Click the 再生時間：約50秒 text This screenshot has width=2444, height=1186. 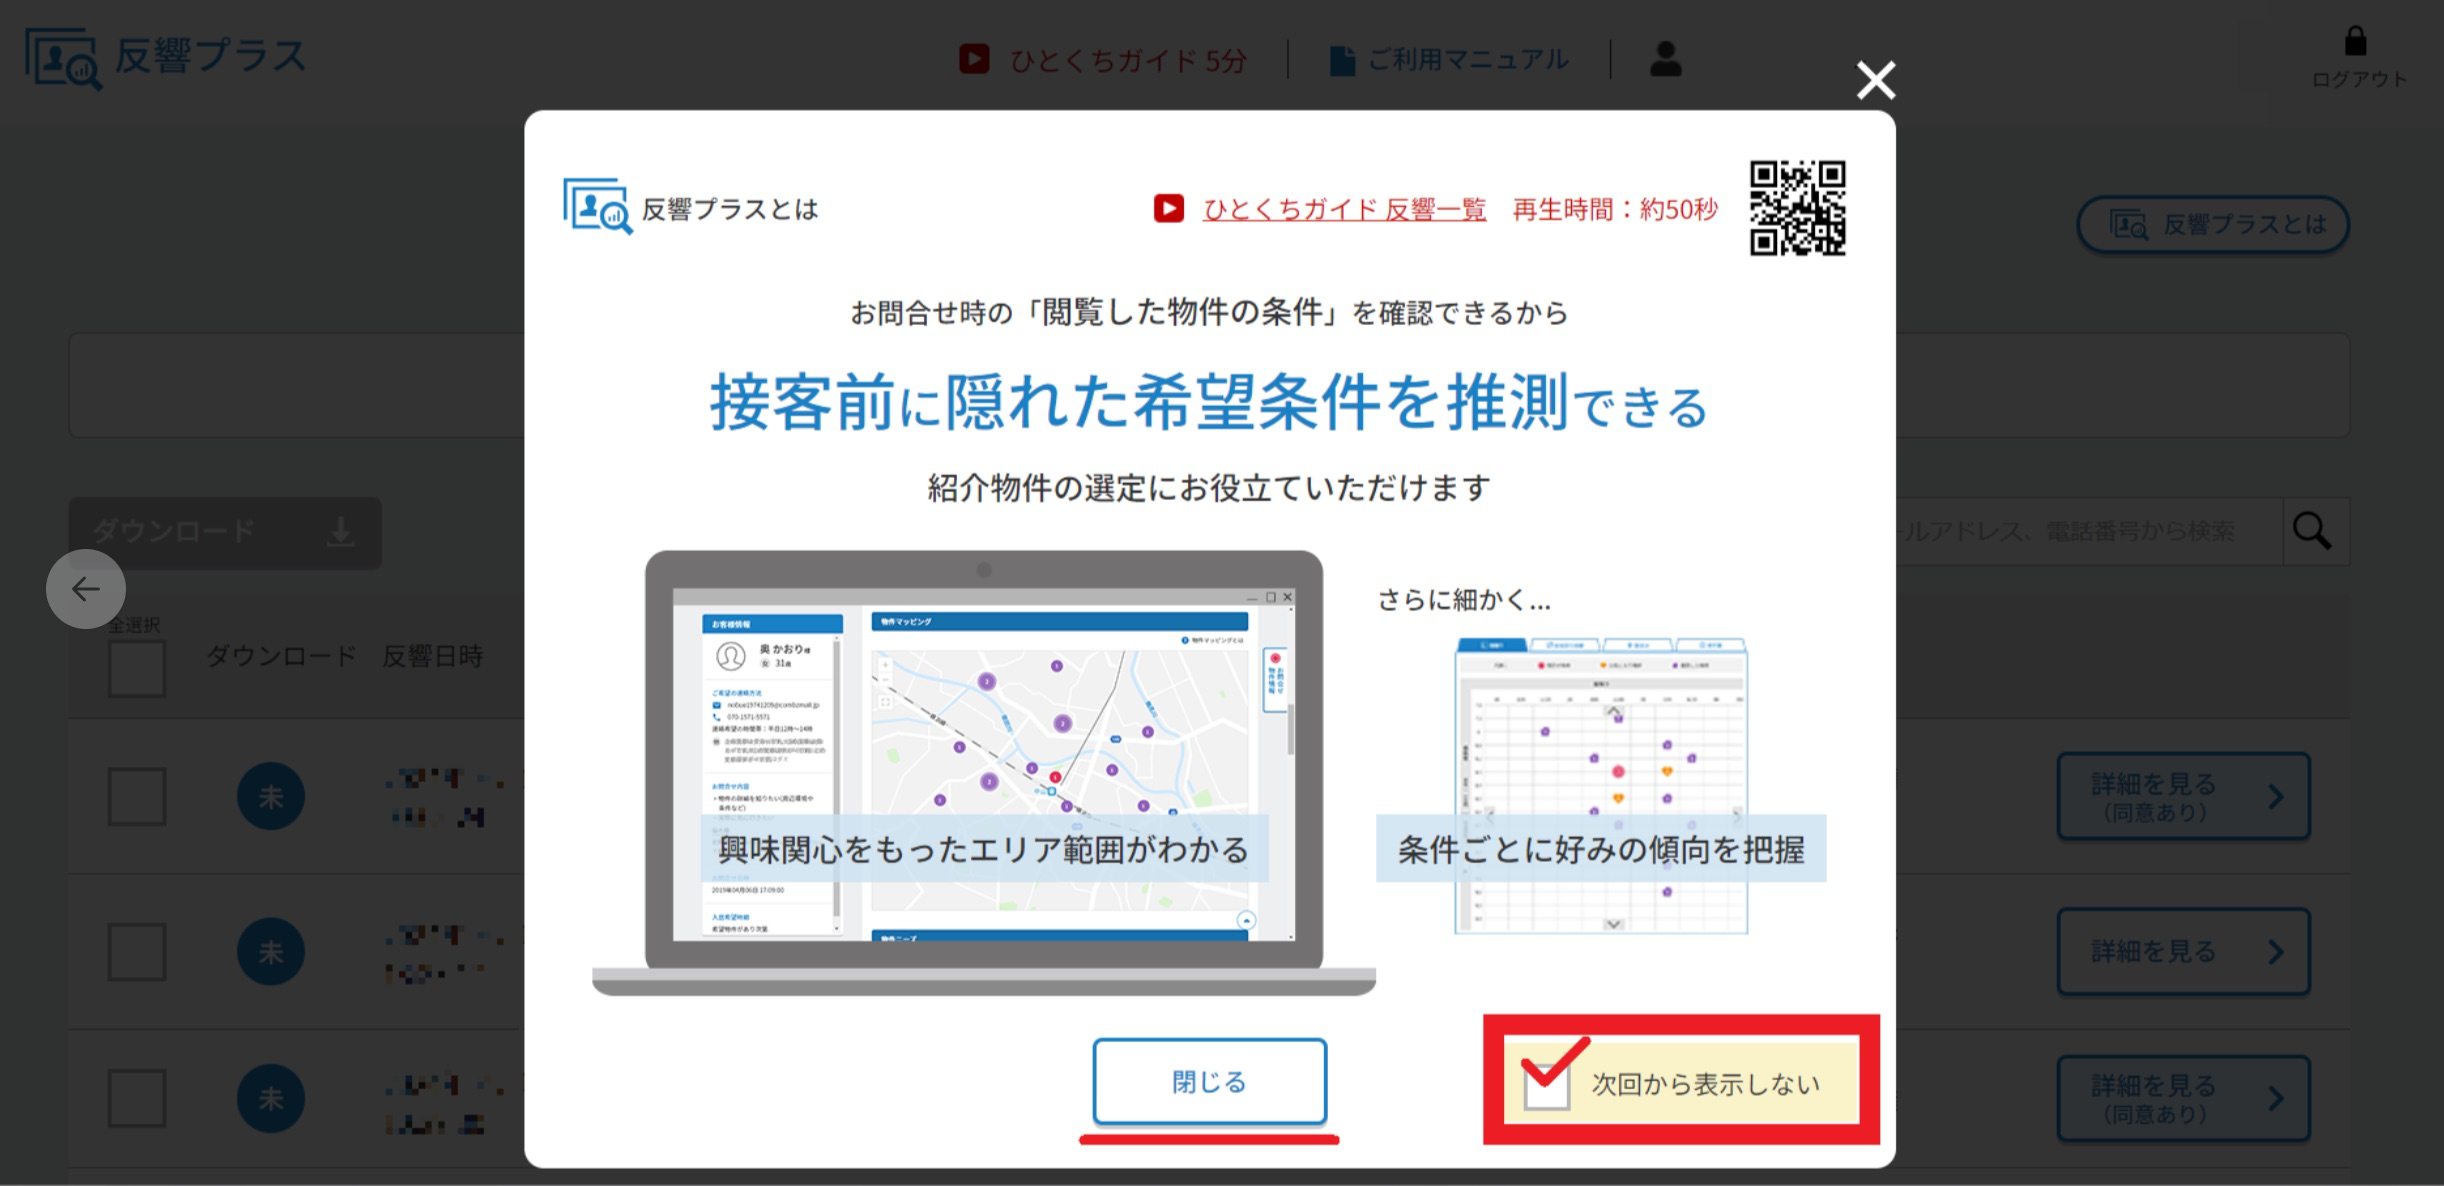tap(1615, 209)
